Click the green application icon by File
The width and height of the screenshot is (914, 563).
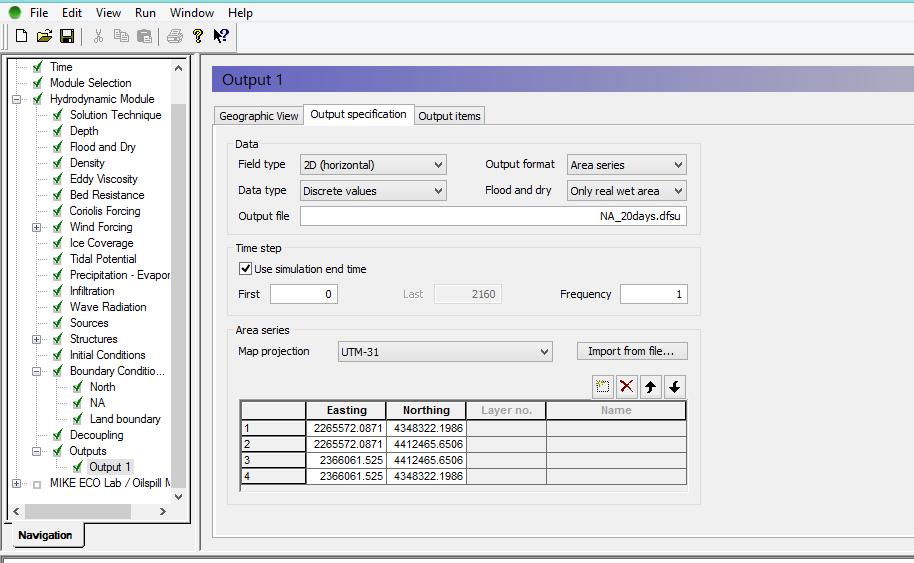point(15,12)
